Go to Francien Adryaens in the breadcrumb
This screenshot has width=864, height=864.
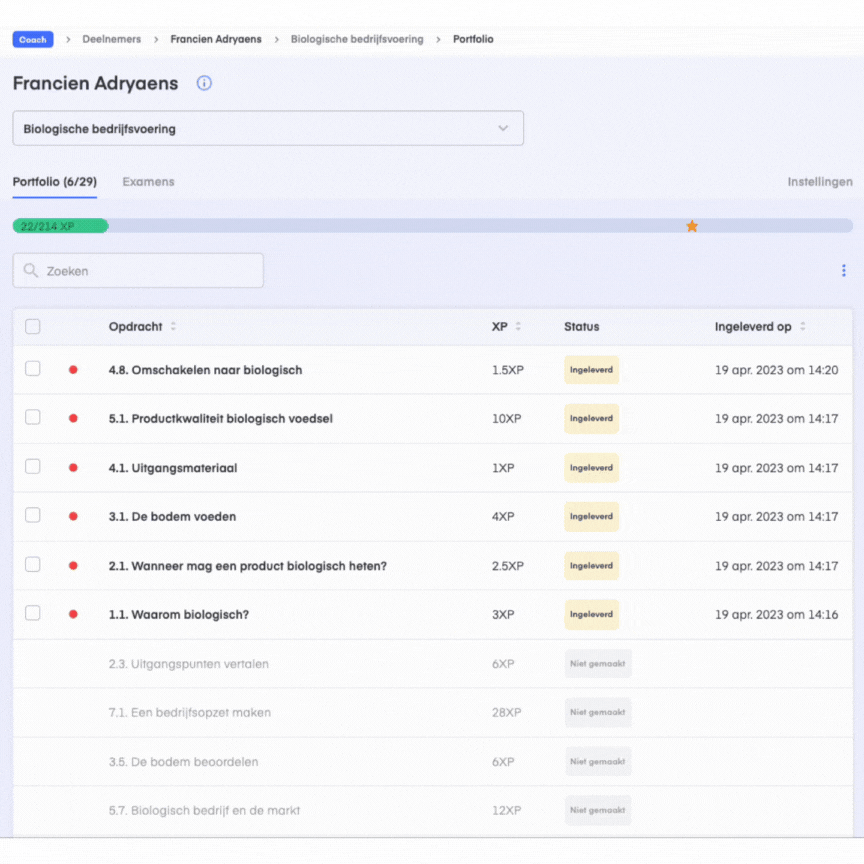coord(216,39)
